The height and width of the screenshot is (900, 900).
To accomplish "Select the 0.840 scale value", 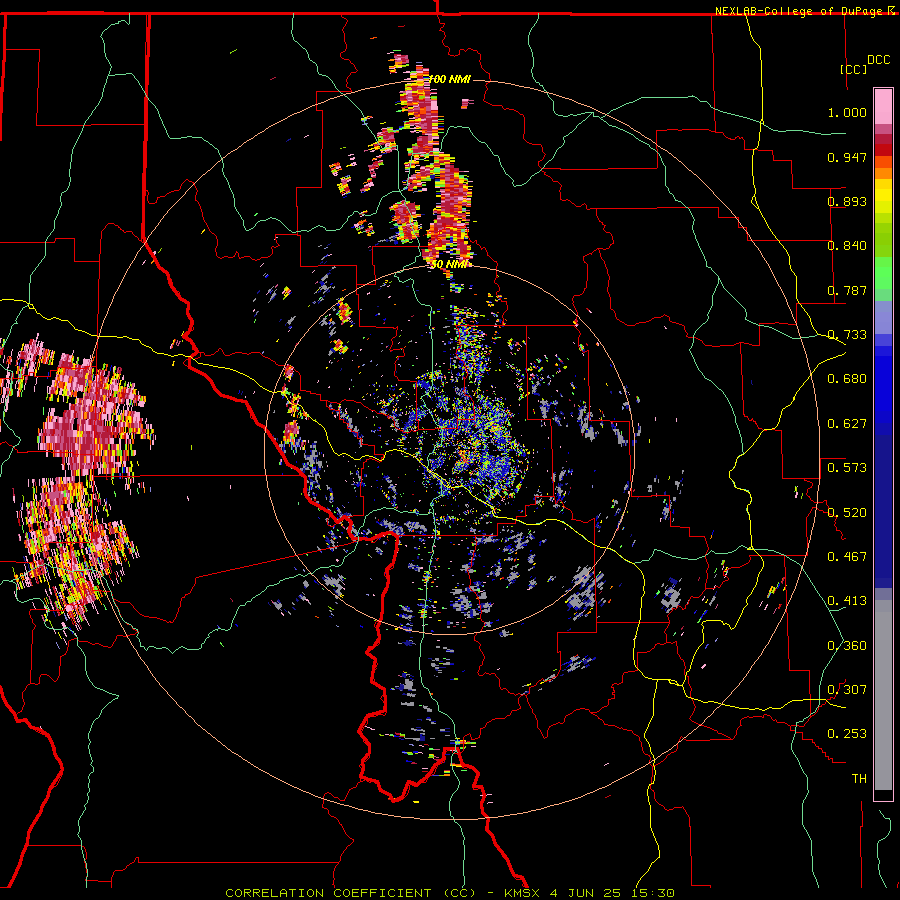I will [x=847, y=246].
